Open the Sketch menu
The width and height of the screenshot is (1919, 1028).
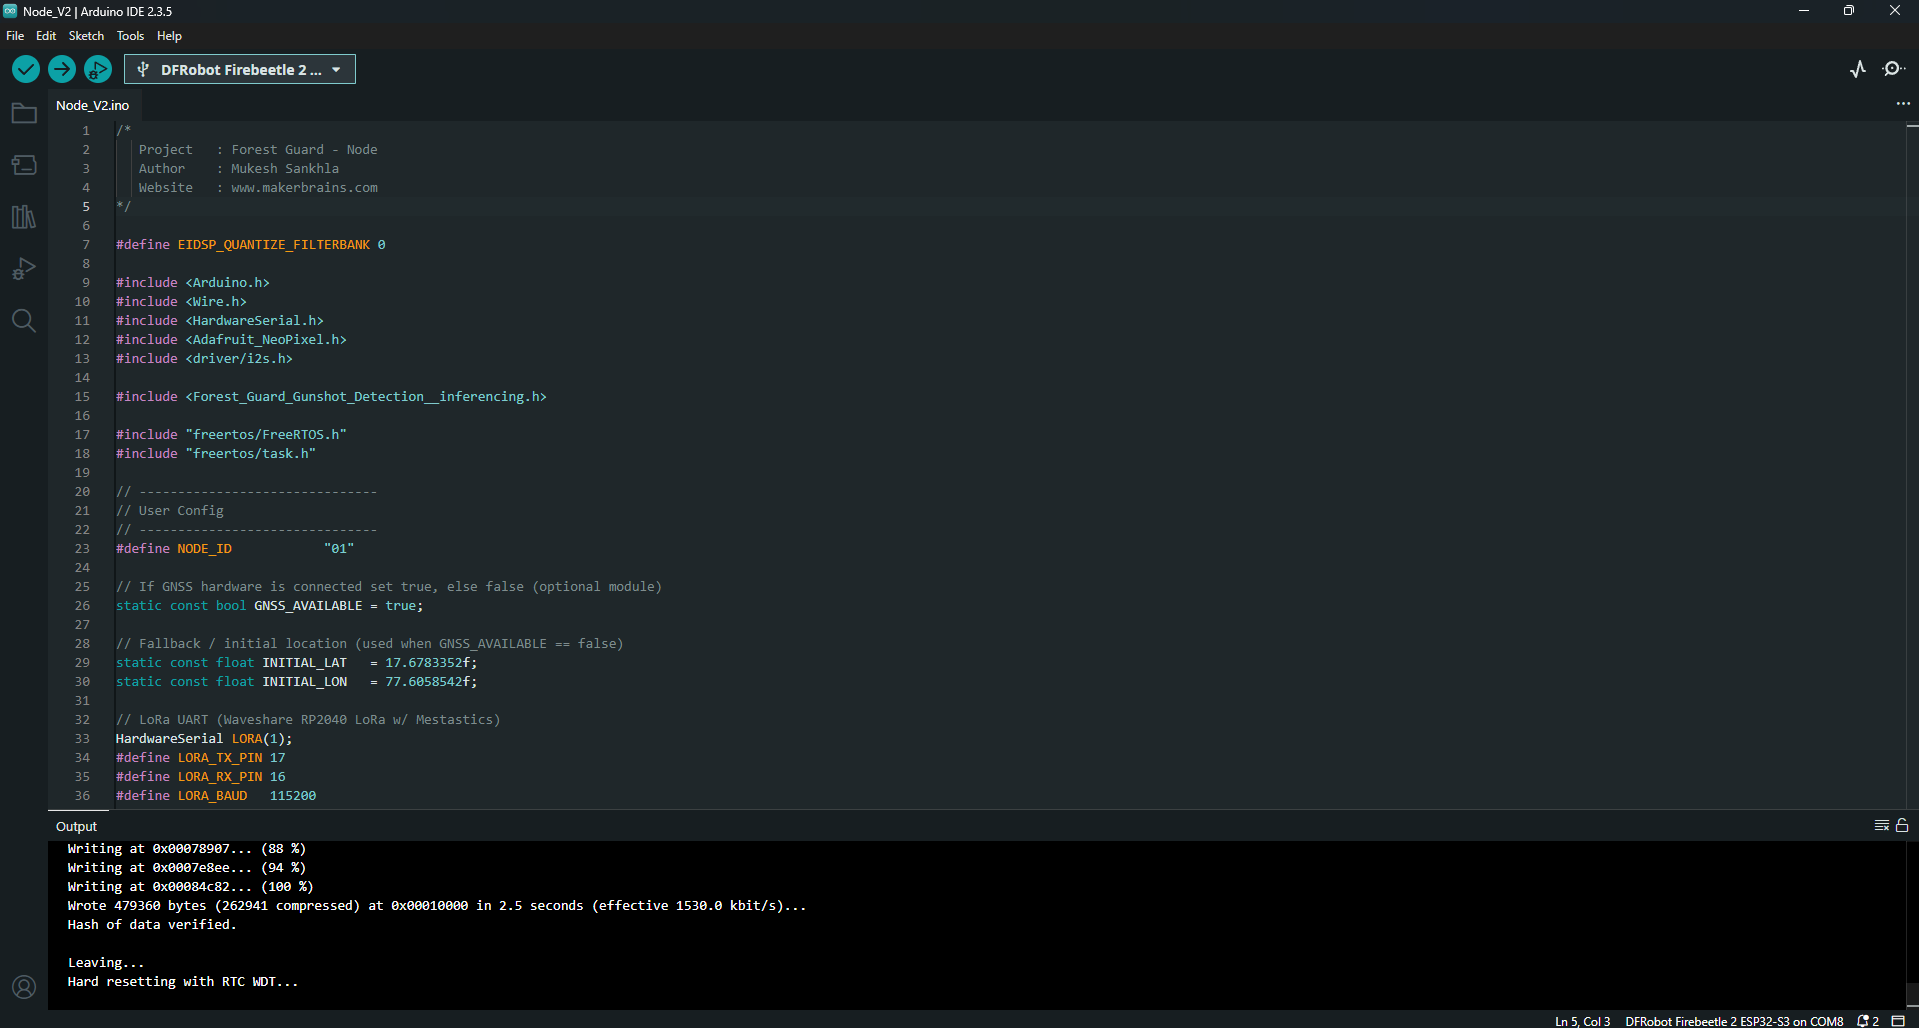[x=86, y=36]
